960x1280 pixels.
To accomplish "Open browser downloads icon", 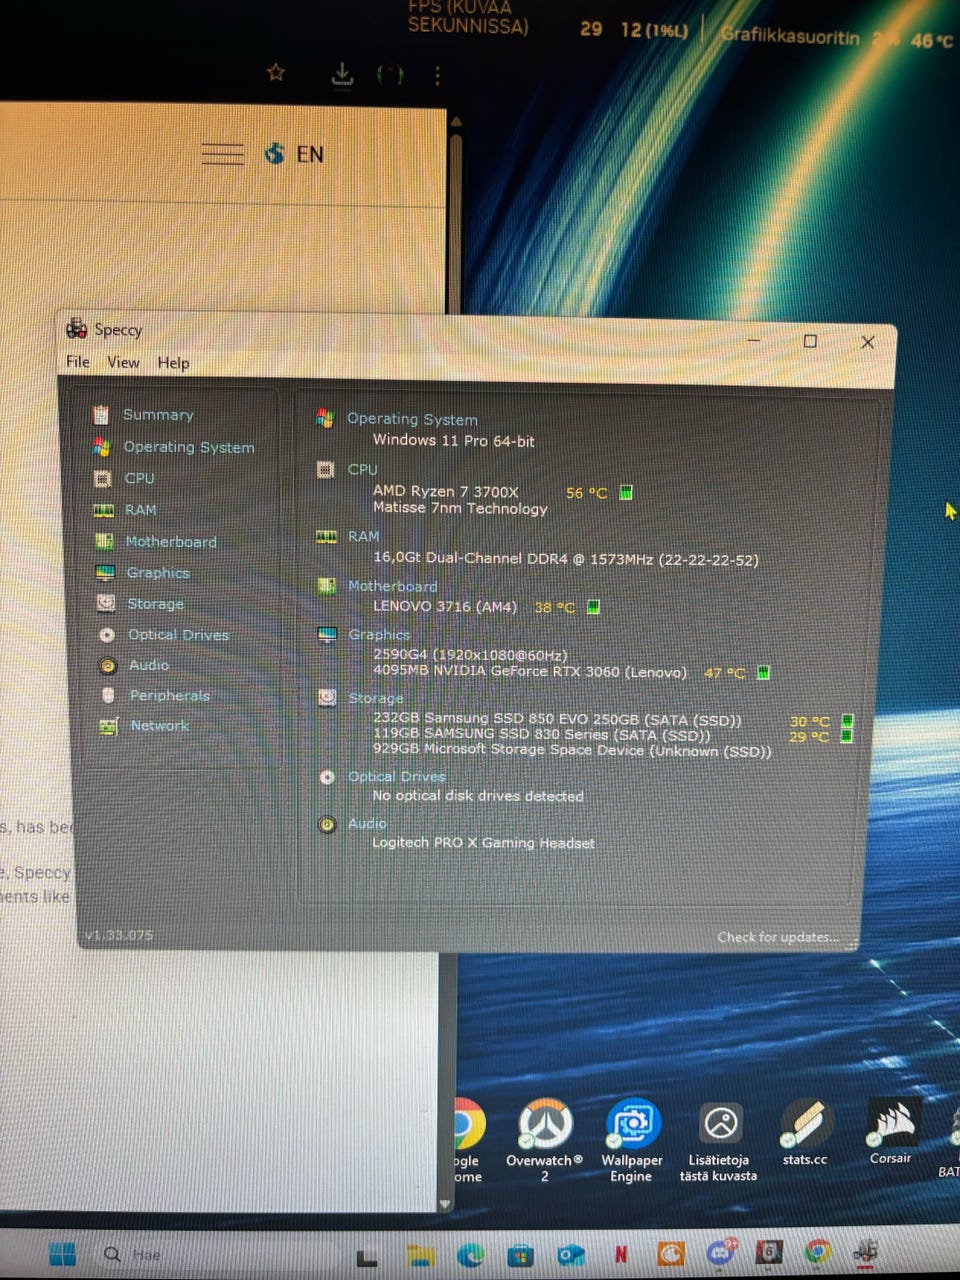I will tap(342, 74).
